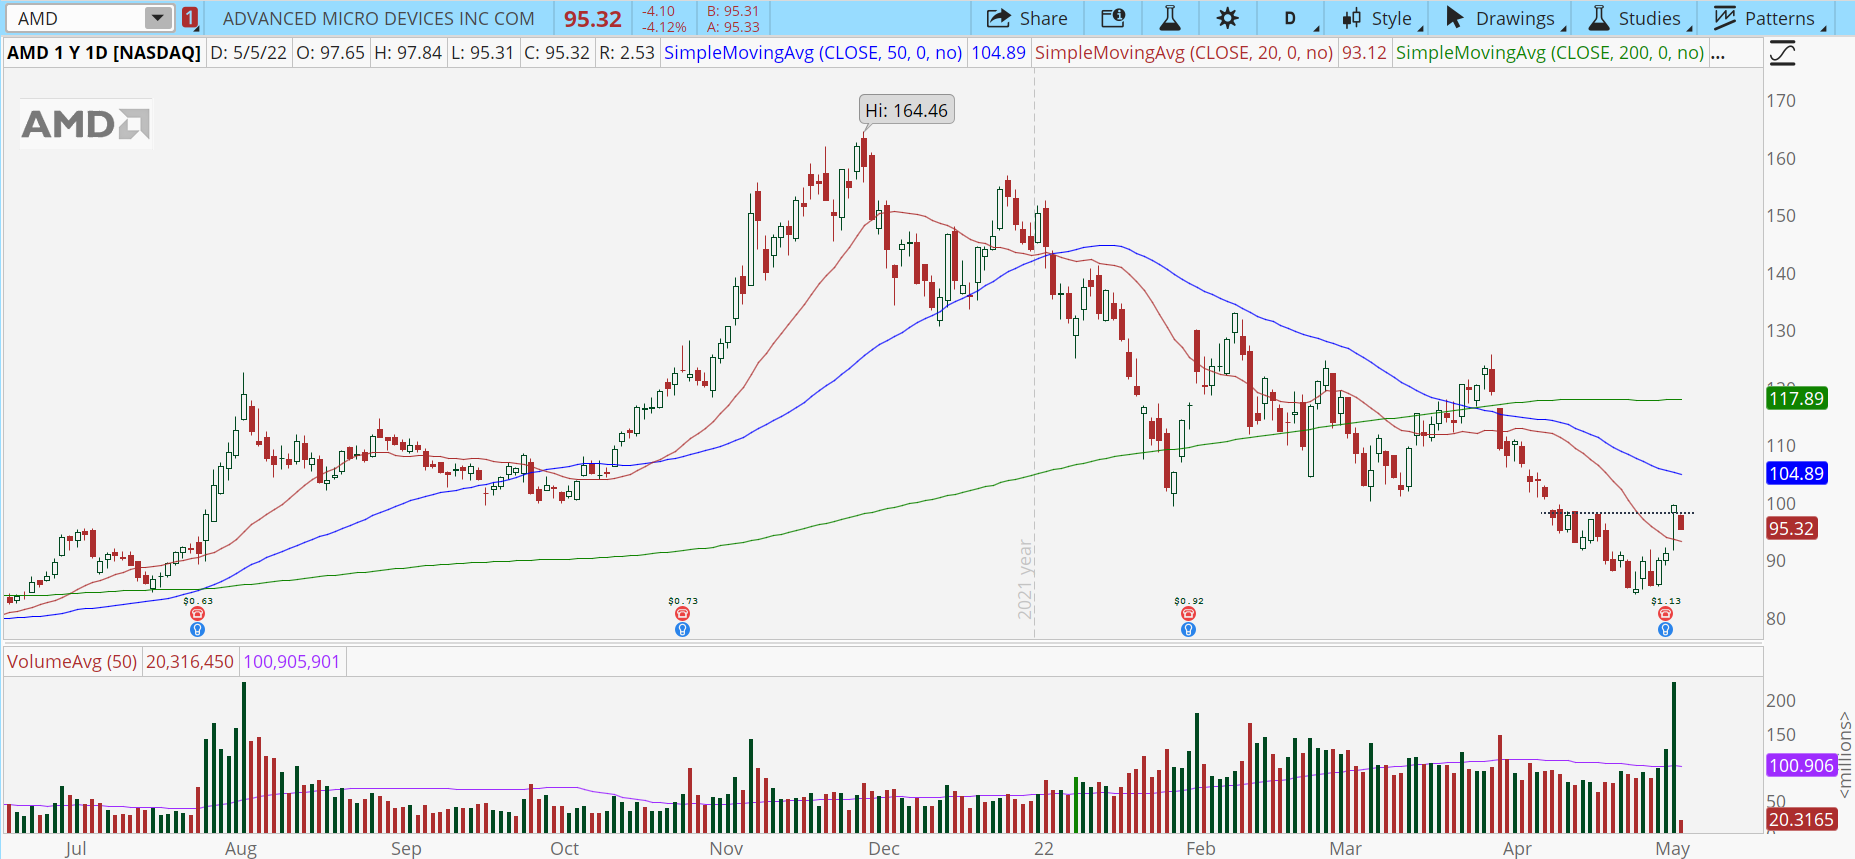Click the purple 100.906 volume axis label
Viewport: 1855px width, 859px height.
(x=1801, y=765)
